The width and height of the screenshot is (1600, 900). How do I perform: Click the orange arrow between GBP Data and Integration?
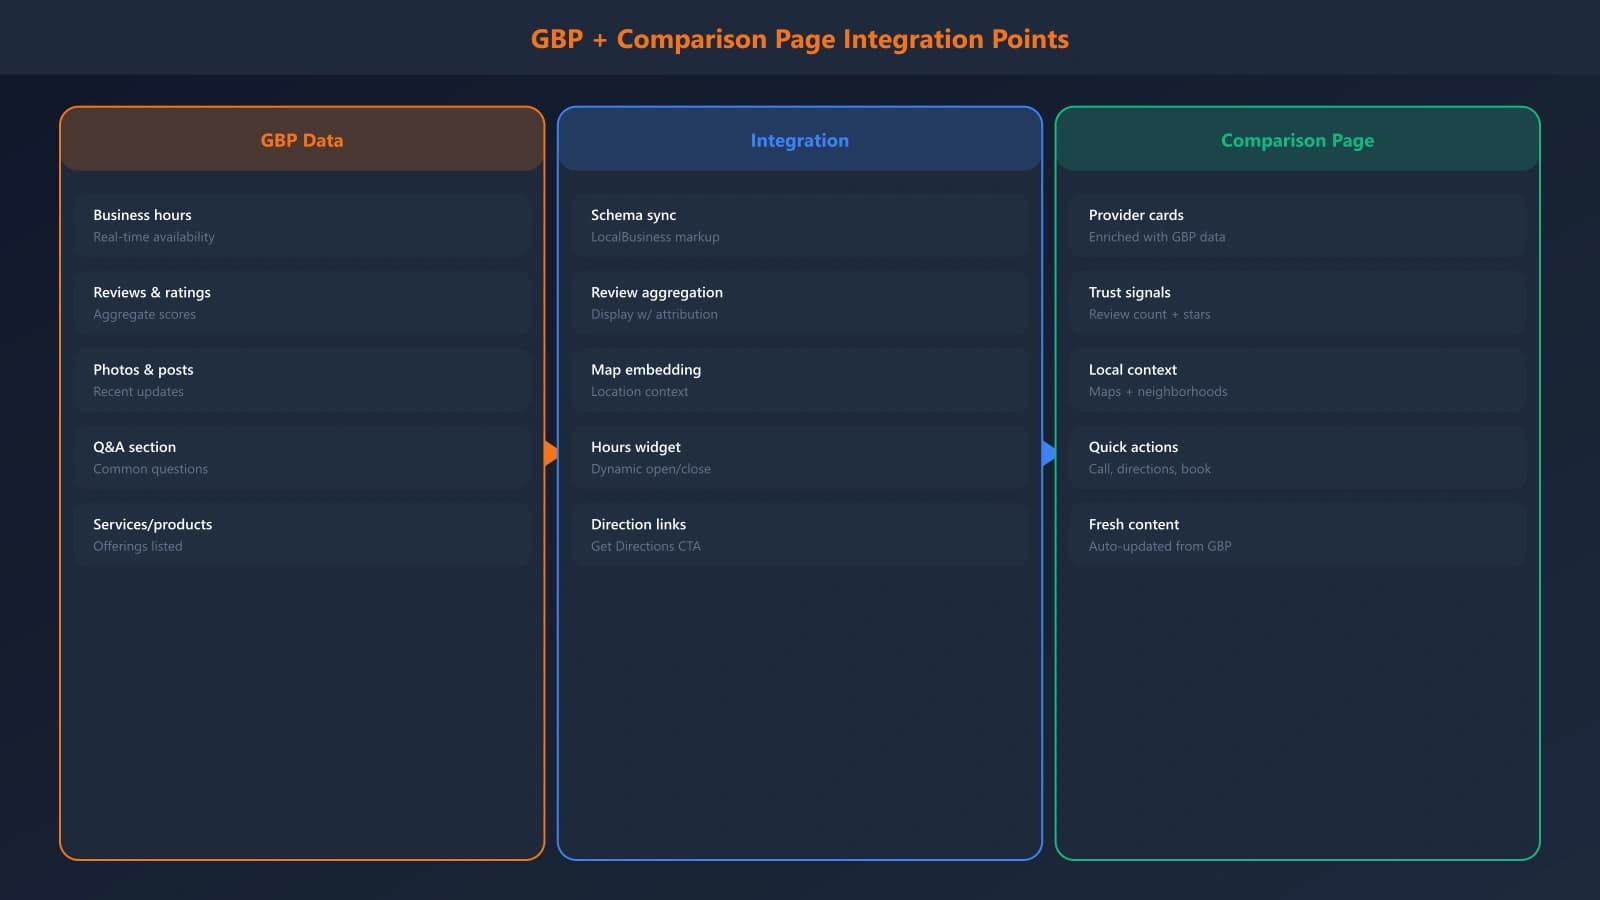coord(551,453)
